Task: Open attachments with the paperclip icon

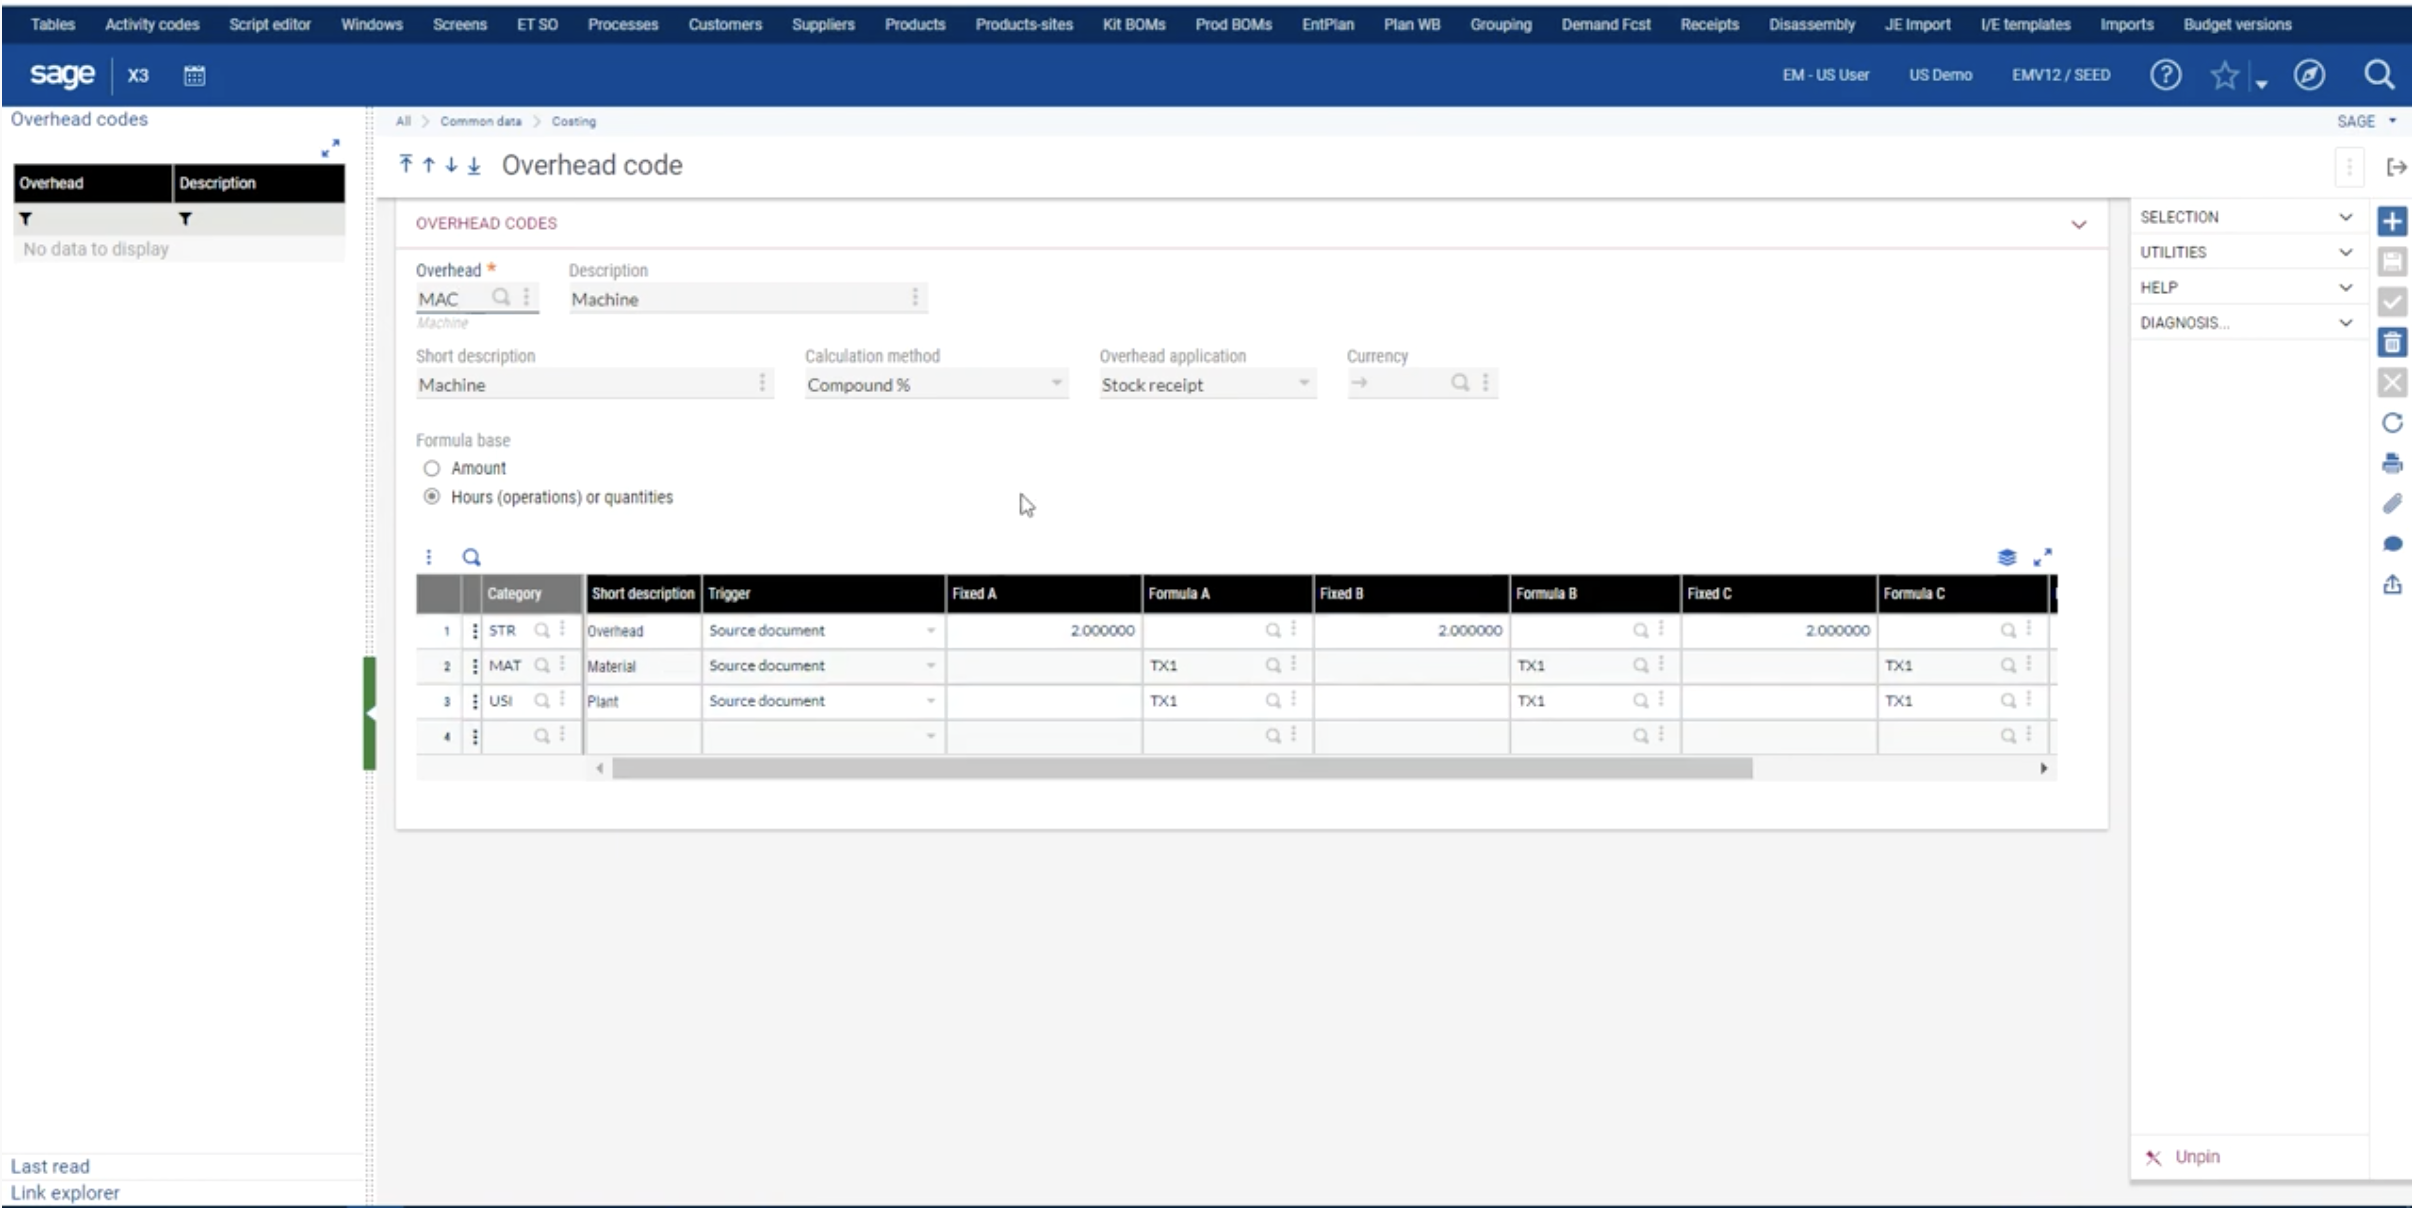Action: (x=2394, y=503)
